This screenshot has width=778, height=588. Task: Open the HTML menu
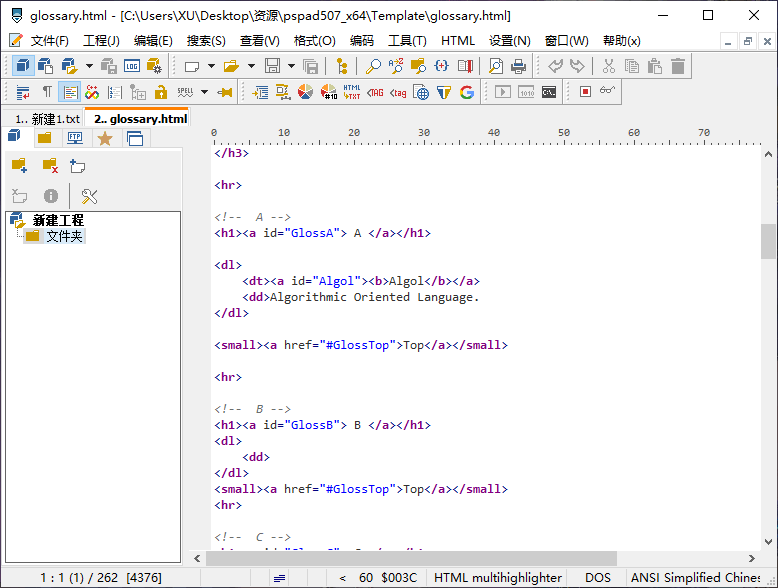pos(457,41)
